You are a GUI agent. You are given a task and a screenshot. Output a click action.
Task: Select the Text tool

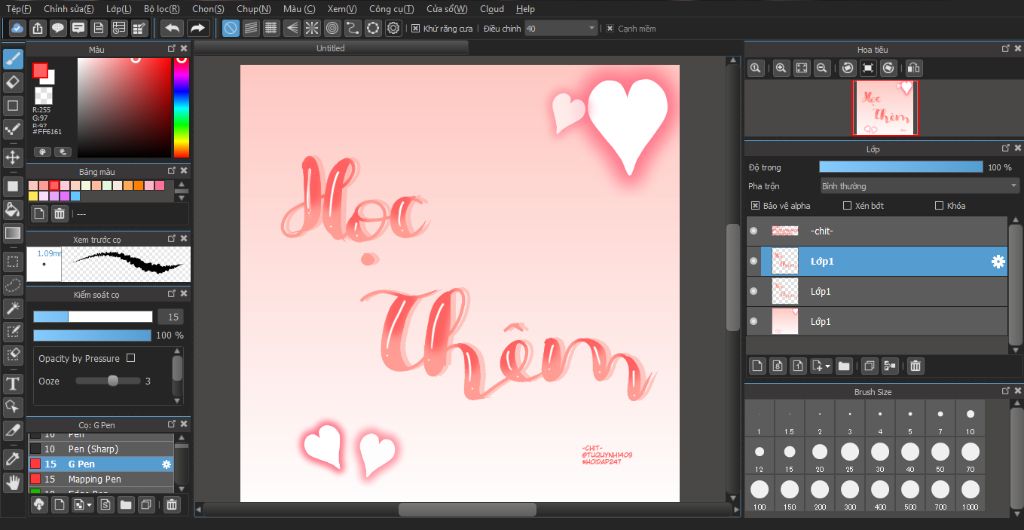13,383
